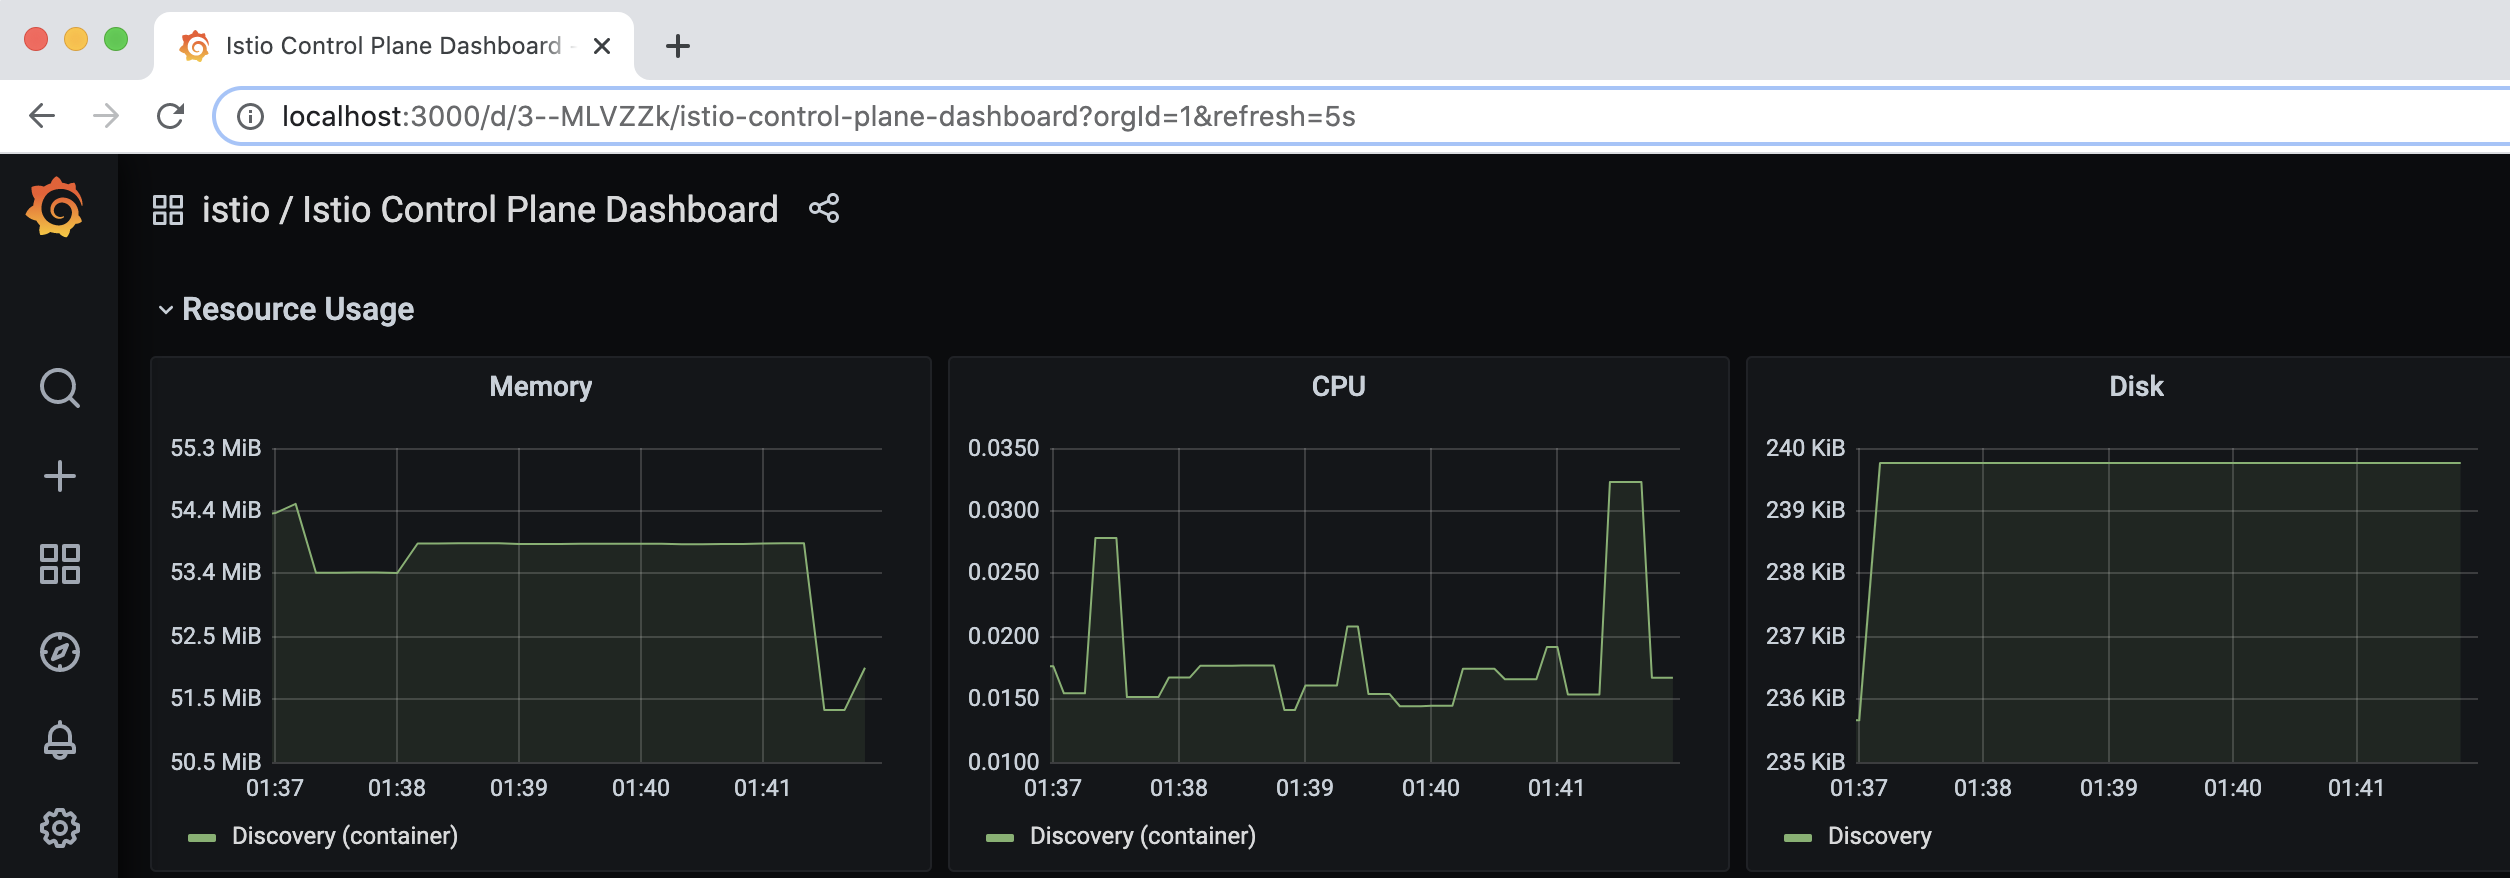This screenshot has width=2510, height=878.
Task: Click the site information icon in address bar
Action: coord(250,117)
